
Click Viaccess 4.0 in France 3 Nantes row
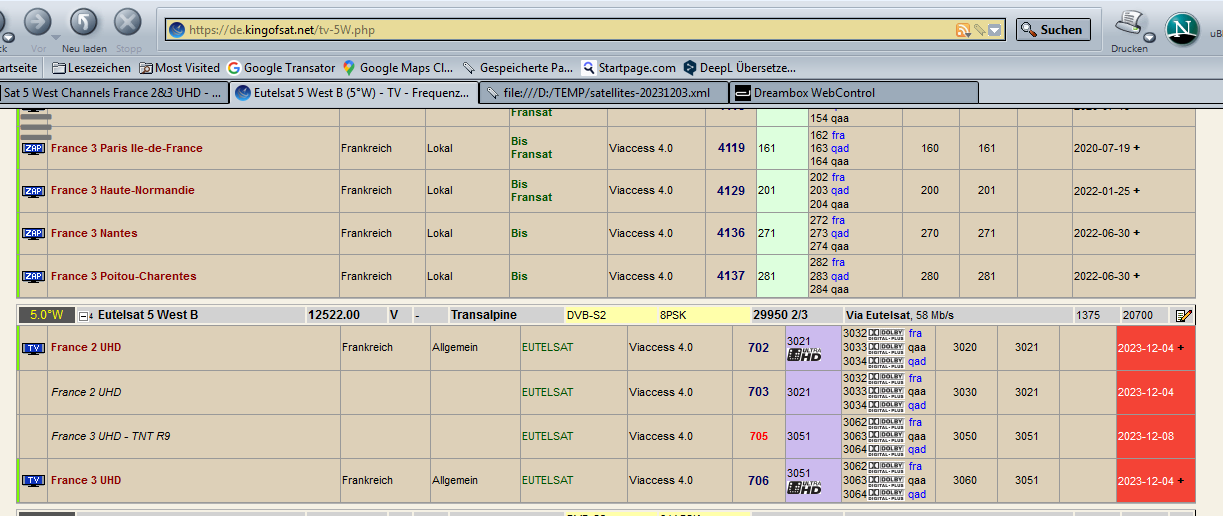[x=641, y=233]
